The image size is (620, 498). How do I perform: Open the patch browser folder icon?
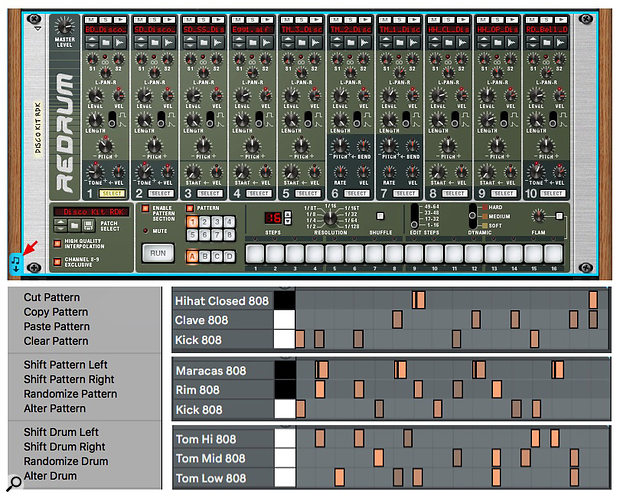[74, 226]
